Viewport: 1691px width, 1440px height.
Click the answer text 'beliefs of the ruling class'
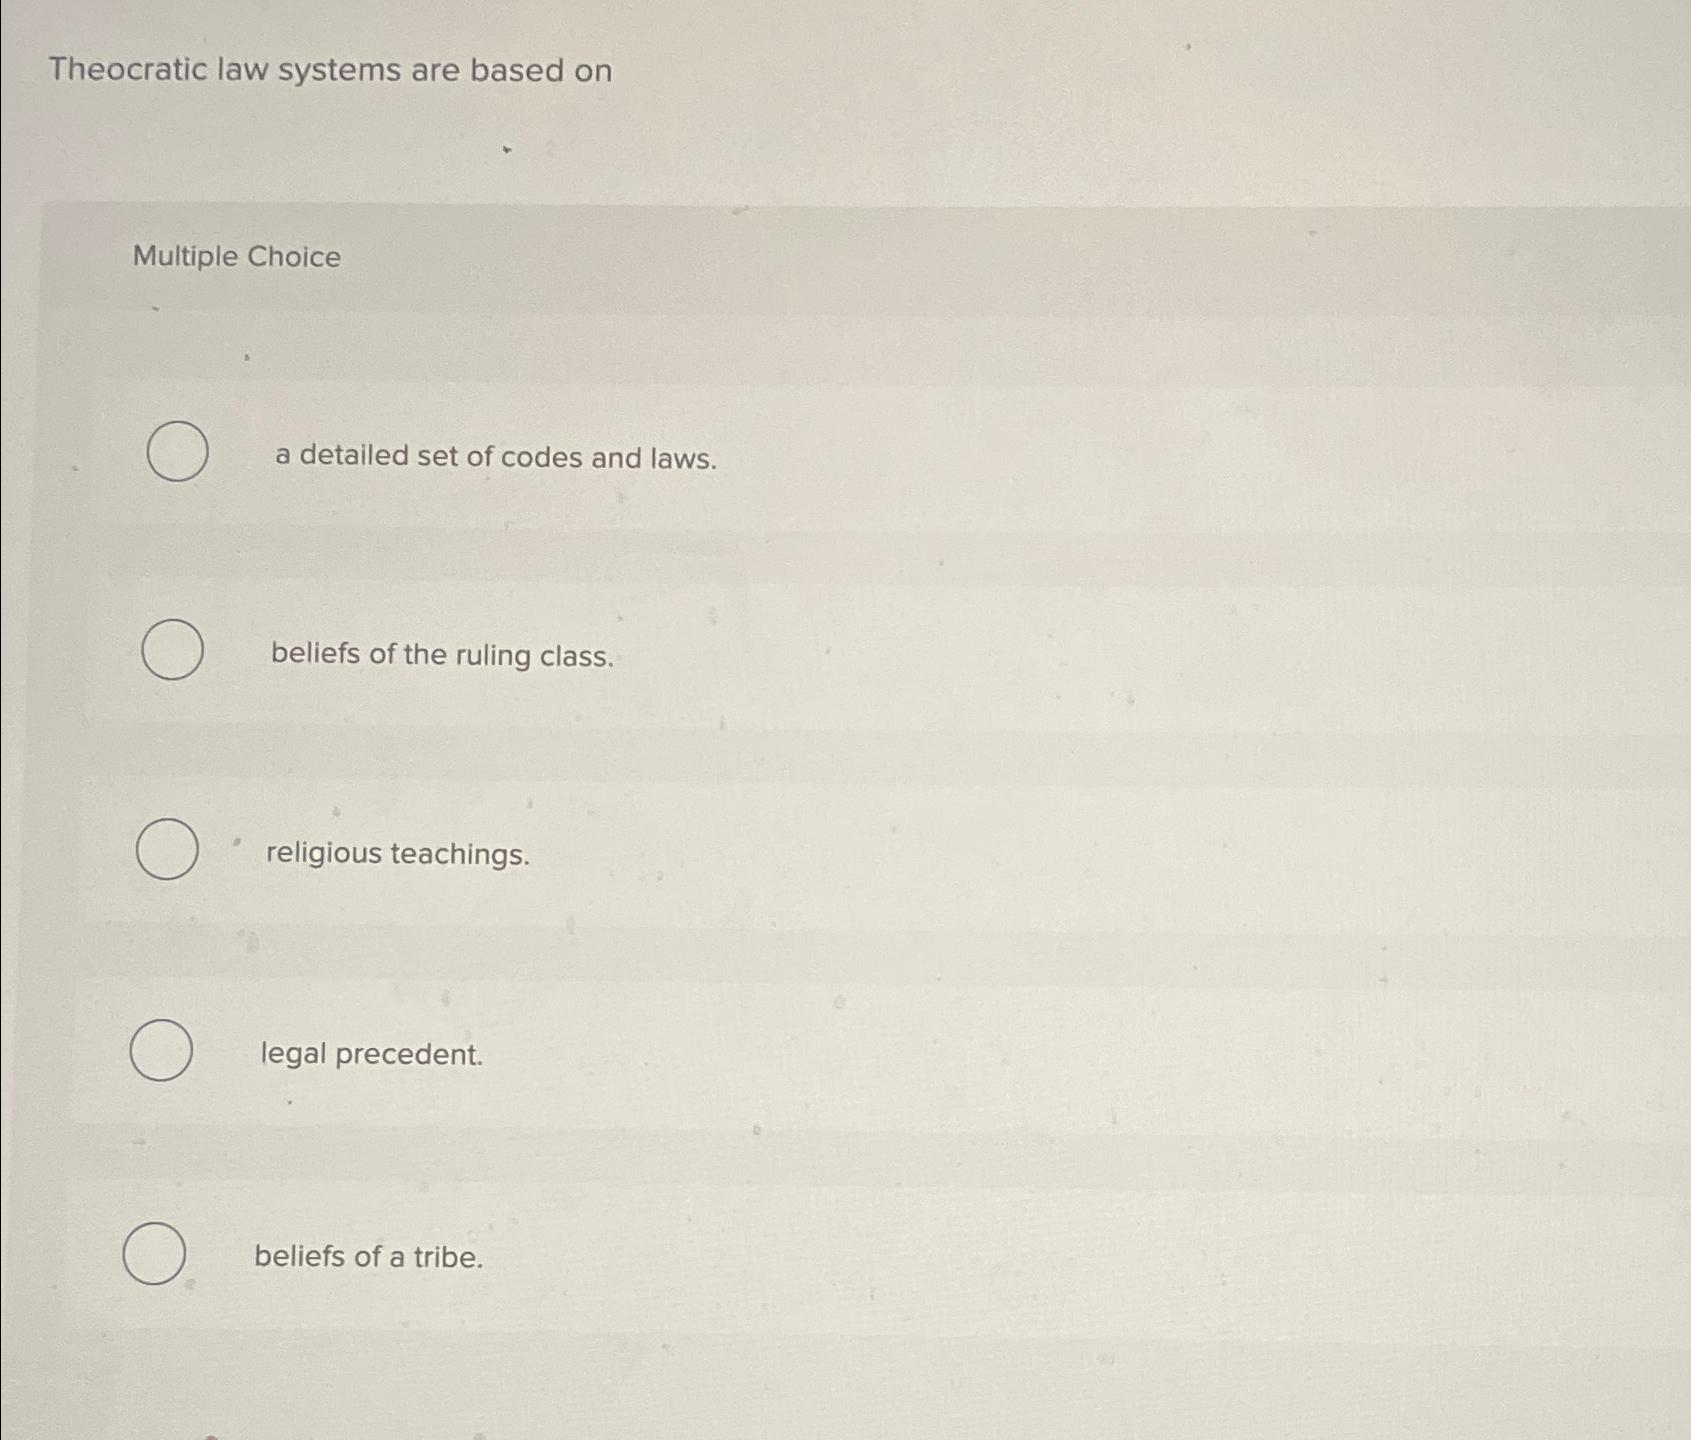point(440,654)
